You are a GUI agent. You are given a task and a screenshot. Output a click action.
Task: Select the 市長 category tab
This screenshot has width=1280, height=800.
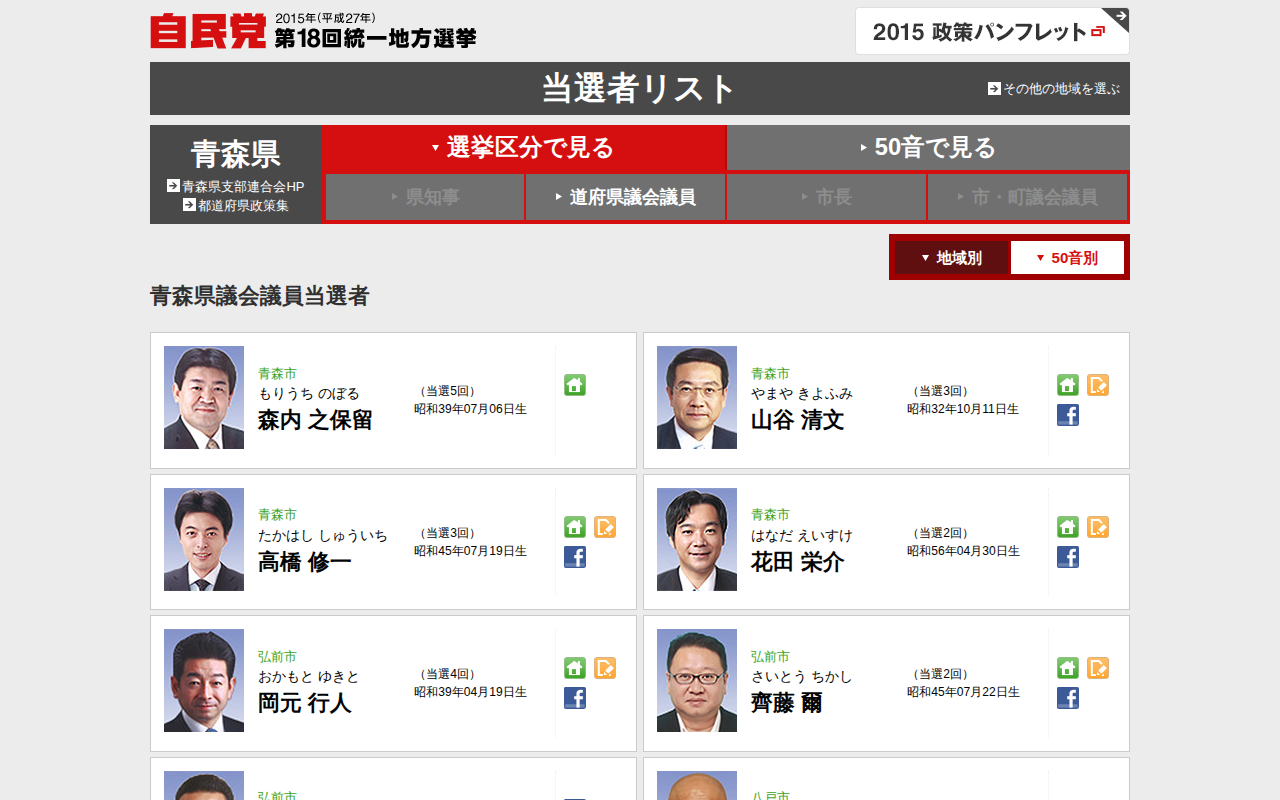point(826,197)
